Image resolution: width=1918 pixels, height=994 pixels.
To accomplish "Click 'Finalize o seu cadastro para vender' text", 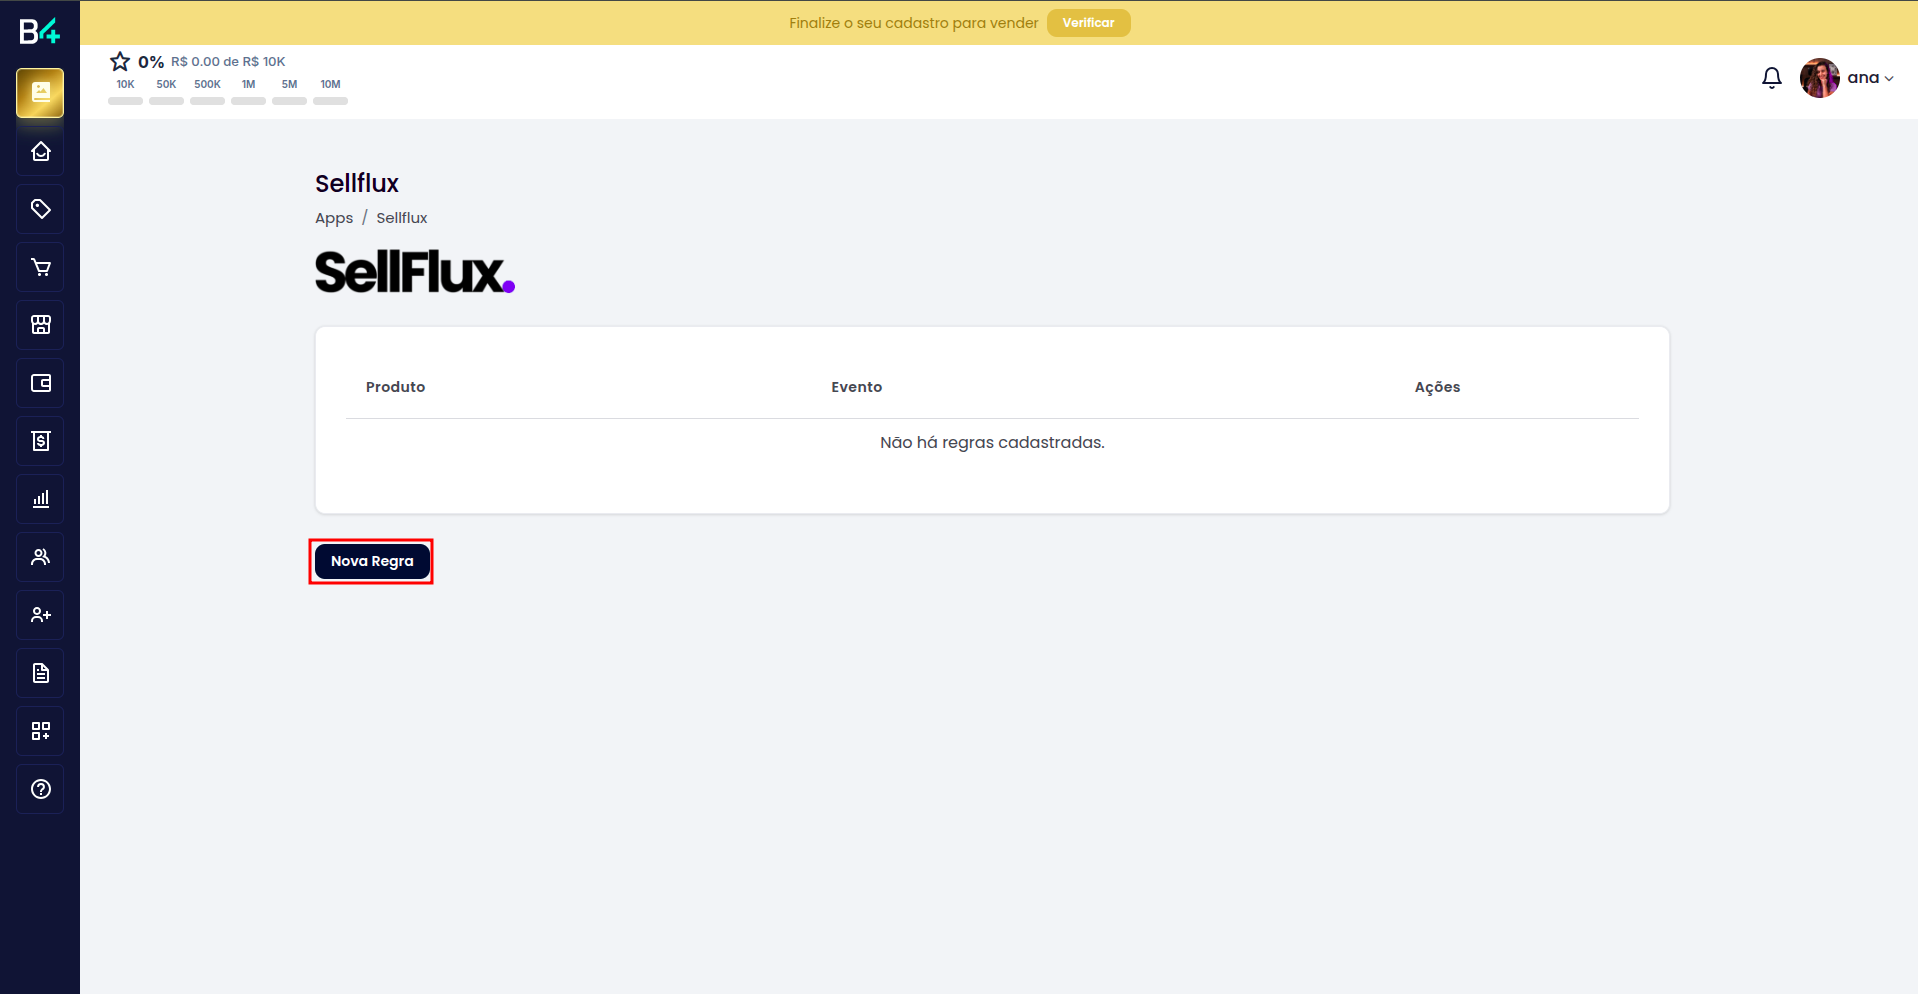I will 914,23.
